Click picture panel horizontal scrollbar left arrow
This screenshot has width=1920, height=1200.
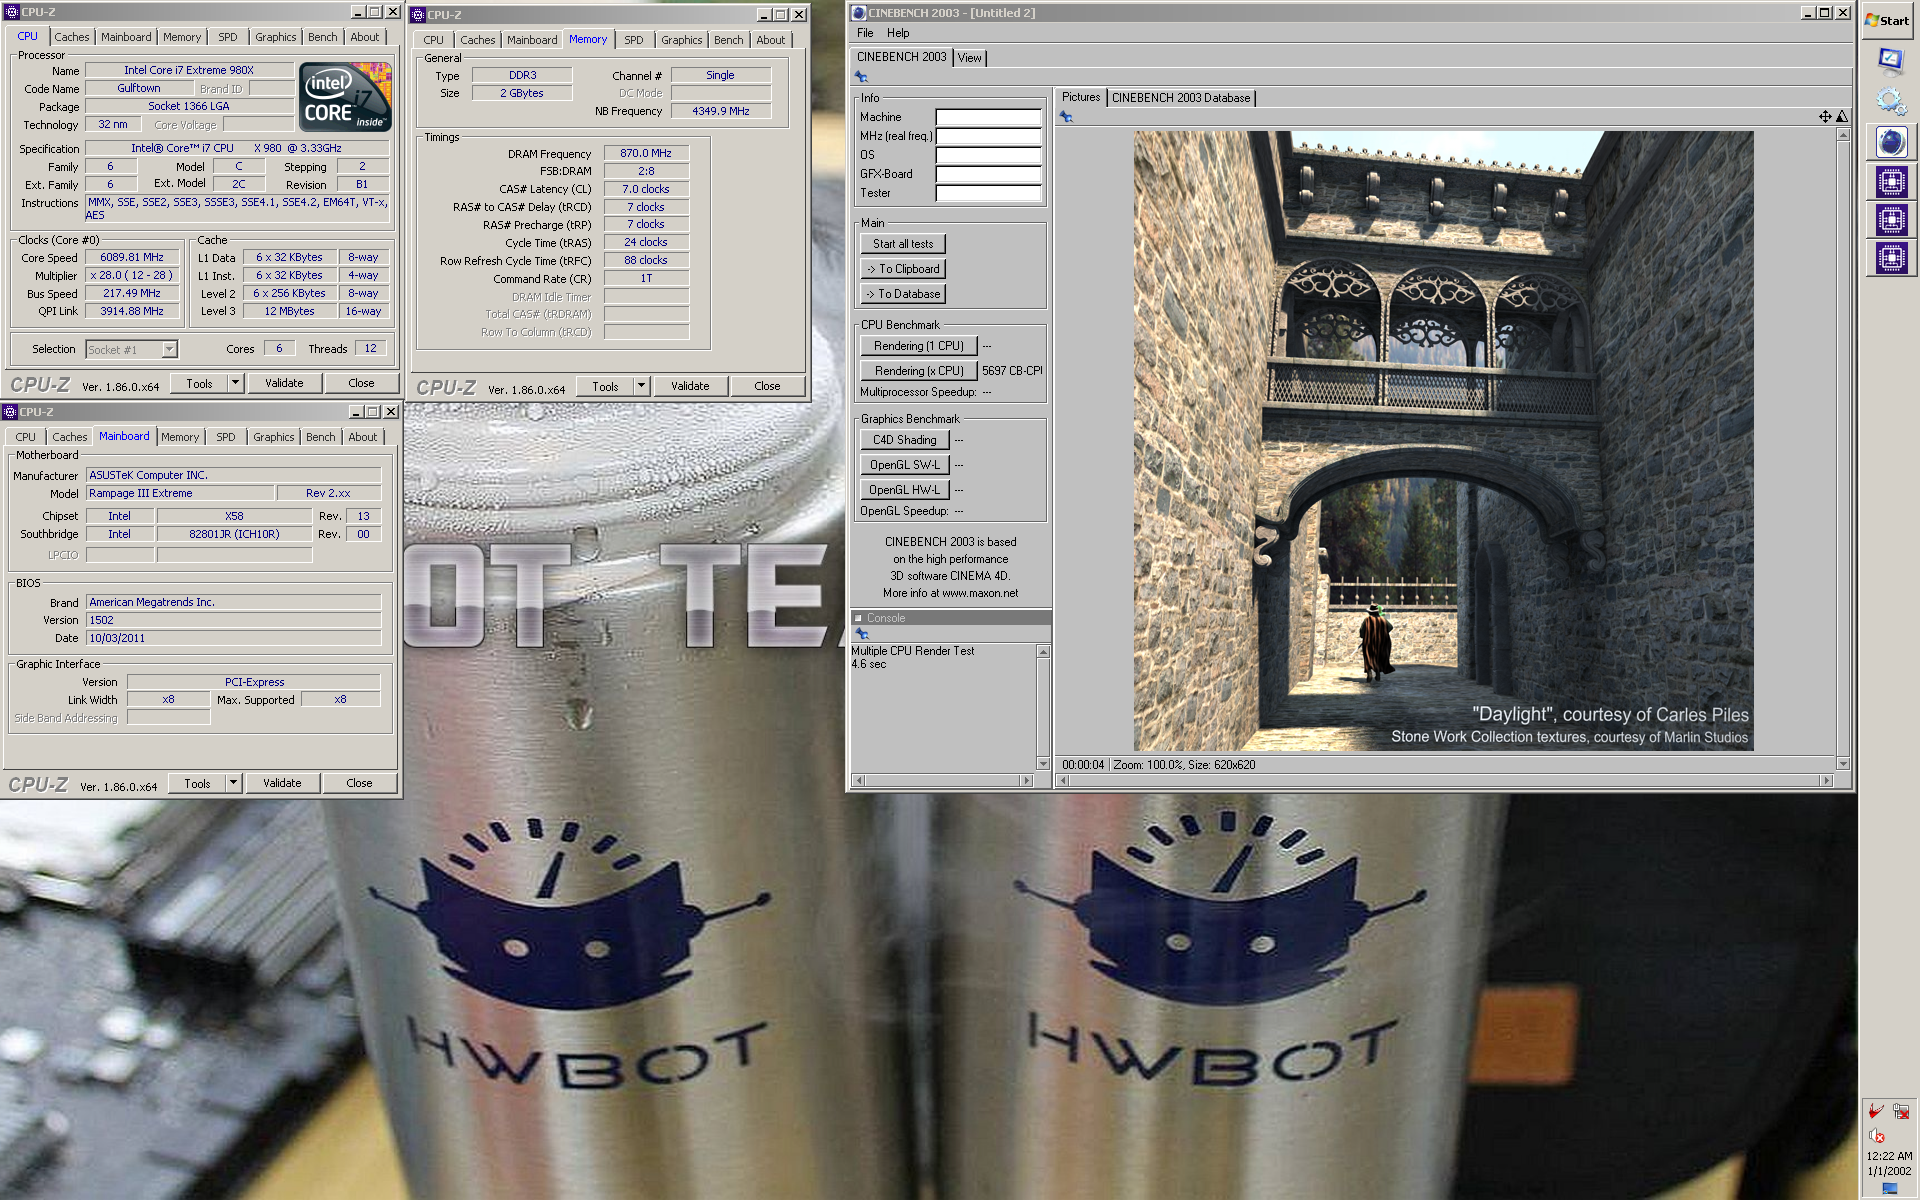(x=1063, y=780)
